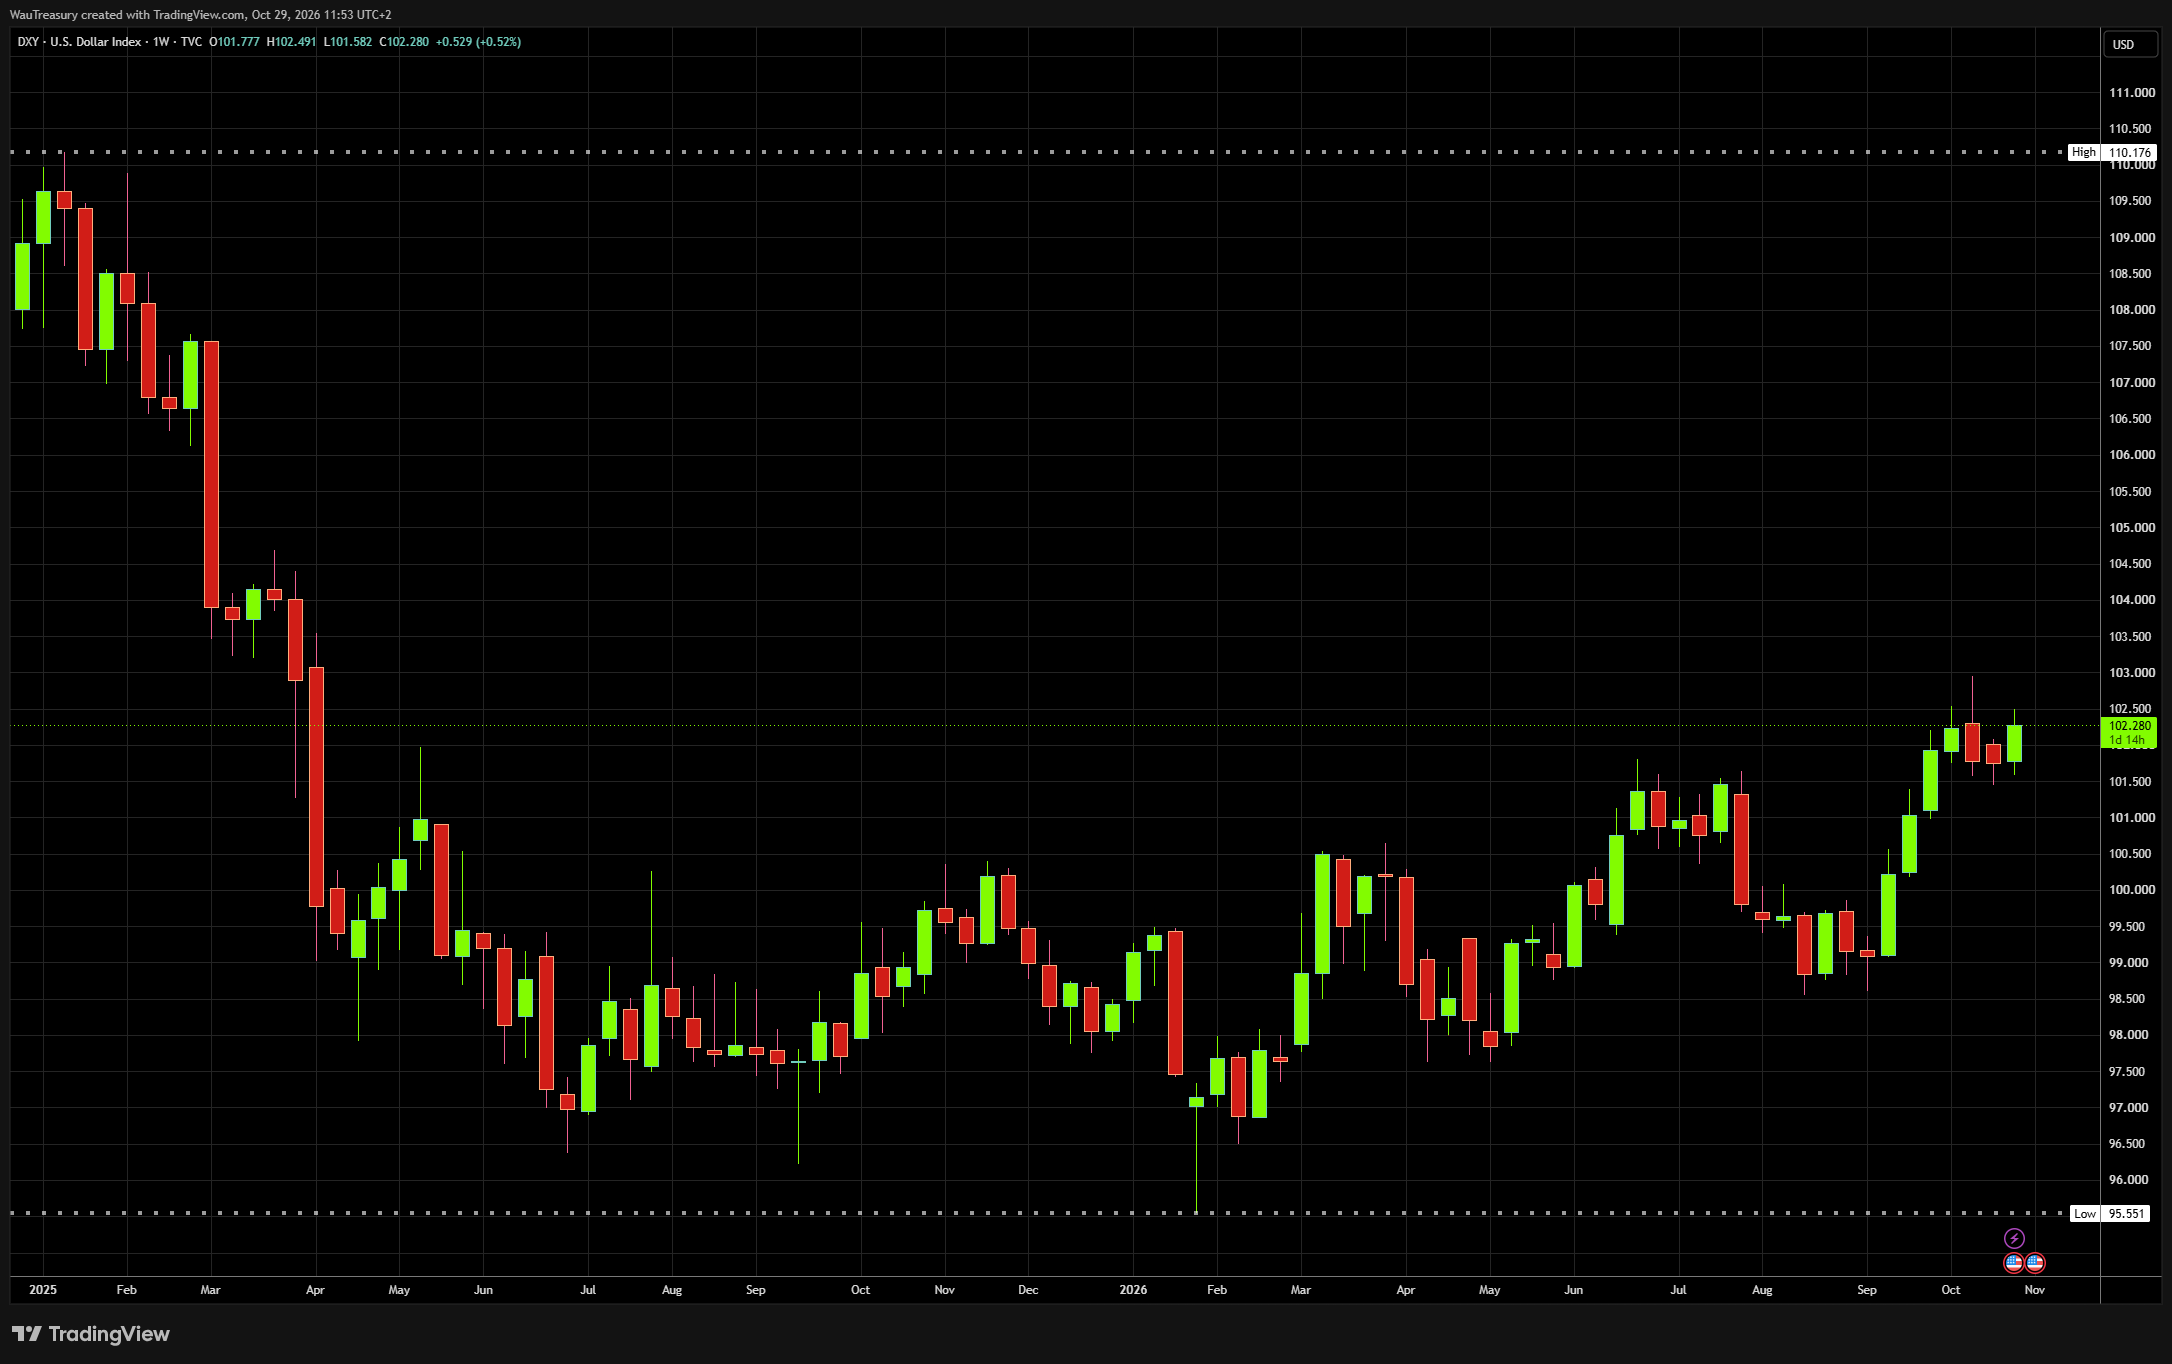Click the left US flag economic event marker
The height and width of the screenshot is (1364, 2172).
click(2014, 1263)
